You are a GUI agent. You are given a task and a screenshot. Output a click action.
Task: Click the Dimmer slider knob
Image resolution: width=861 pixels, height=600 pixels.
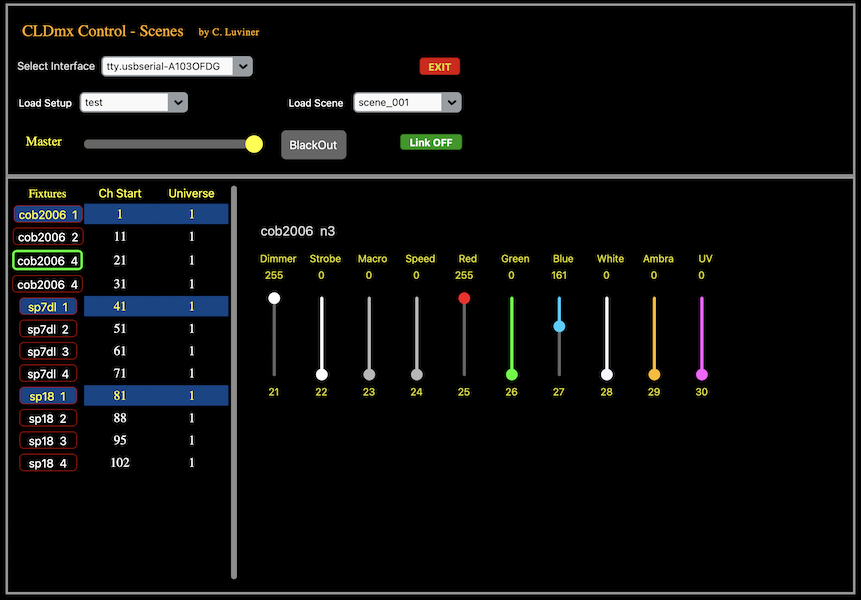[x=274, y=298]
